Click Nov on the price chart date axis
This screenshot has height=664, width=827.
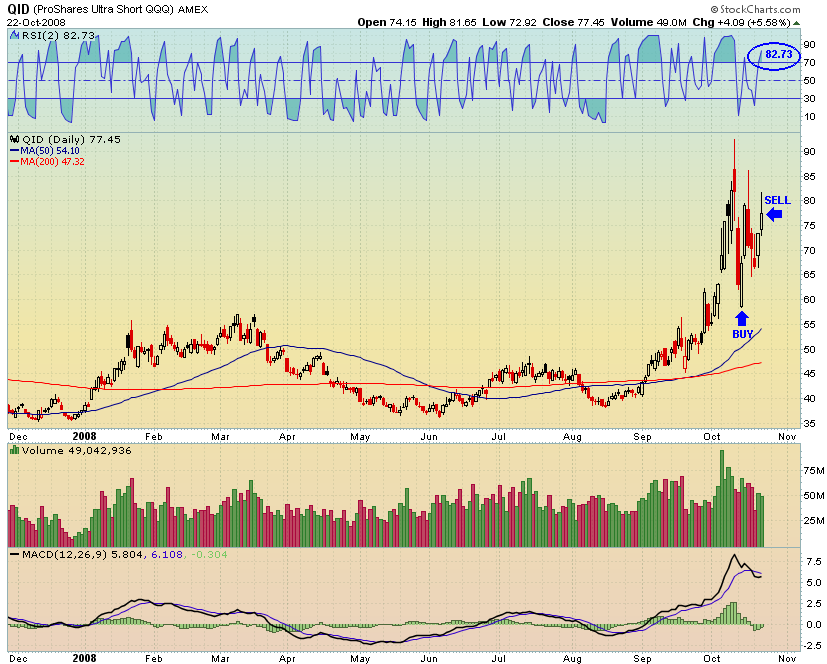[787, 437]
